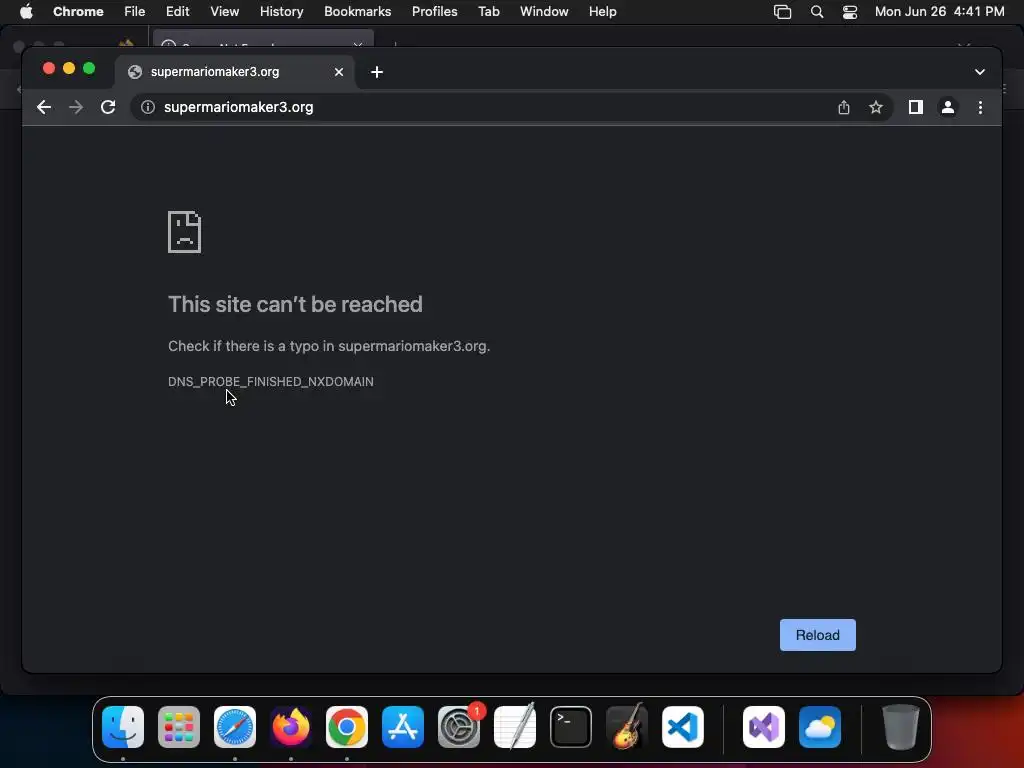Screen dimensions: 1024x768
Task: Open Trash from the Dock
Action: coord(901,727)
